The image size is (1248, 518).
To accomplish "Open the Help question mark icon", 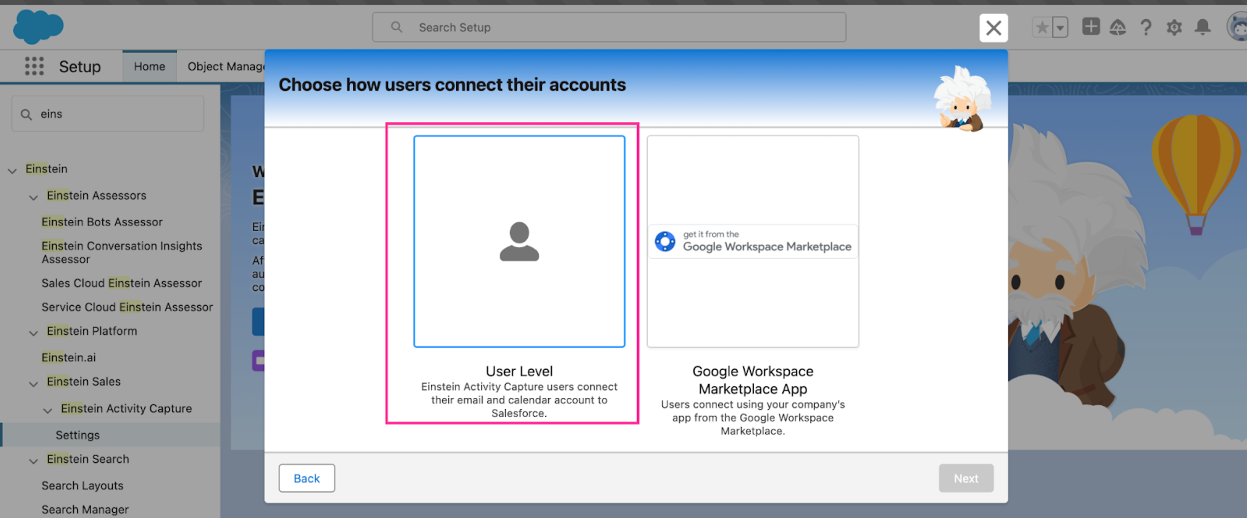I will [1147, 27].
